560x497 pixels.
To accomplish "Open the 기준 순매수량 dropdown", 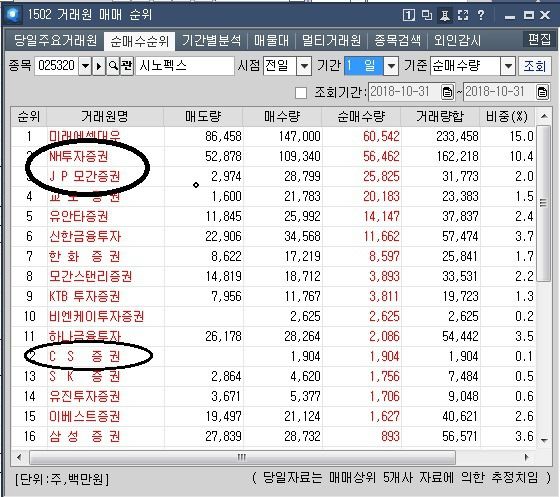I will pos(508,66).
